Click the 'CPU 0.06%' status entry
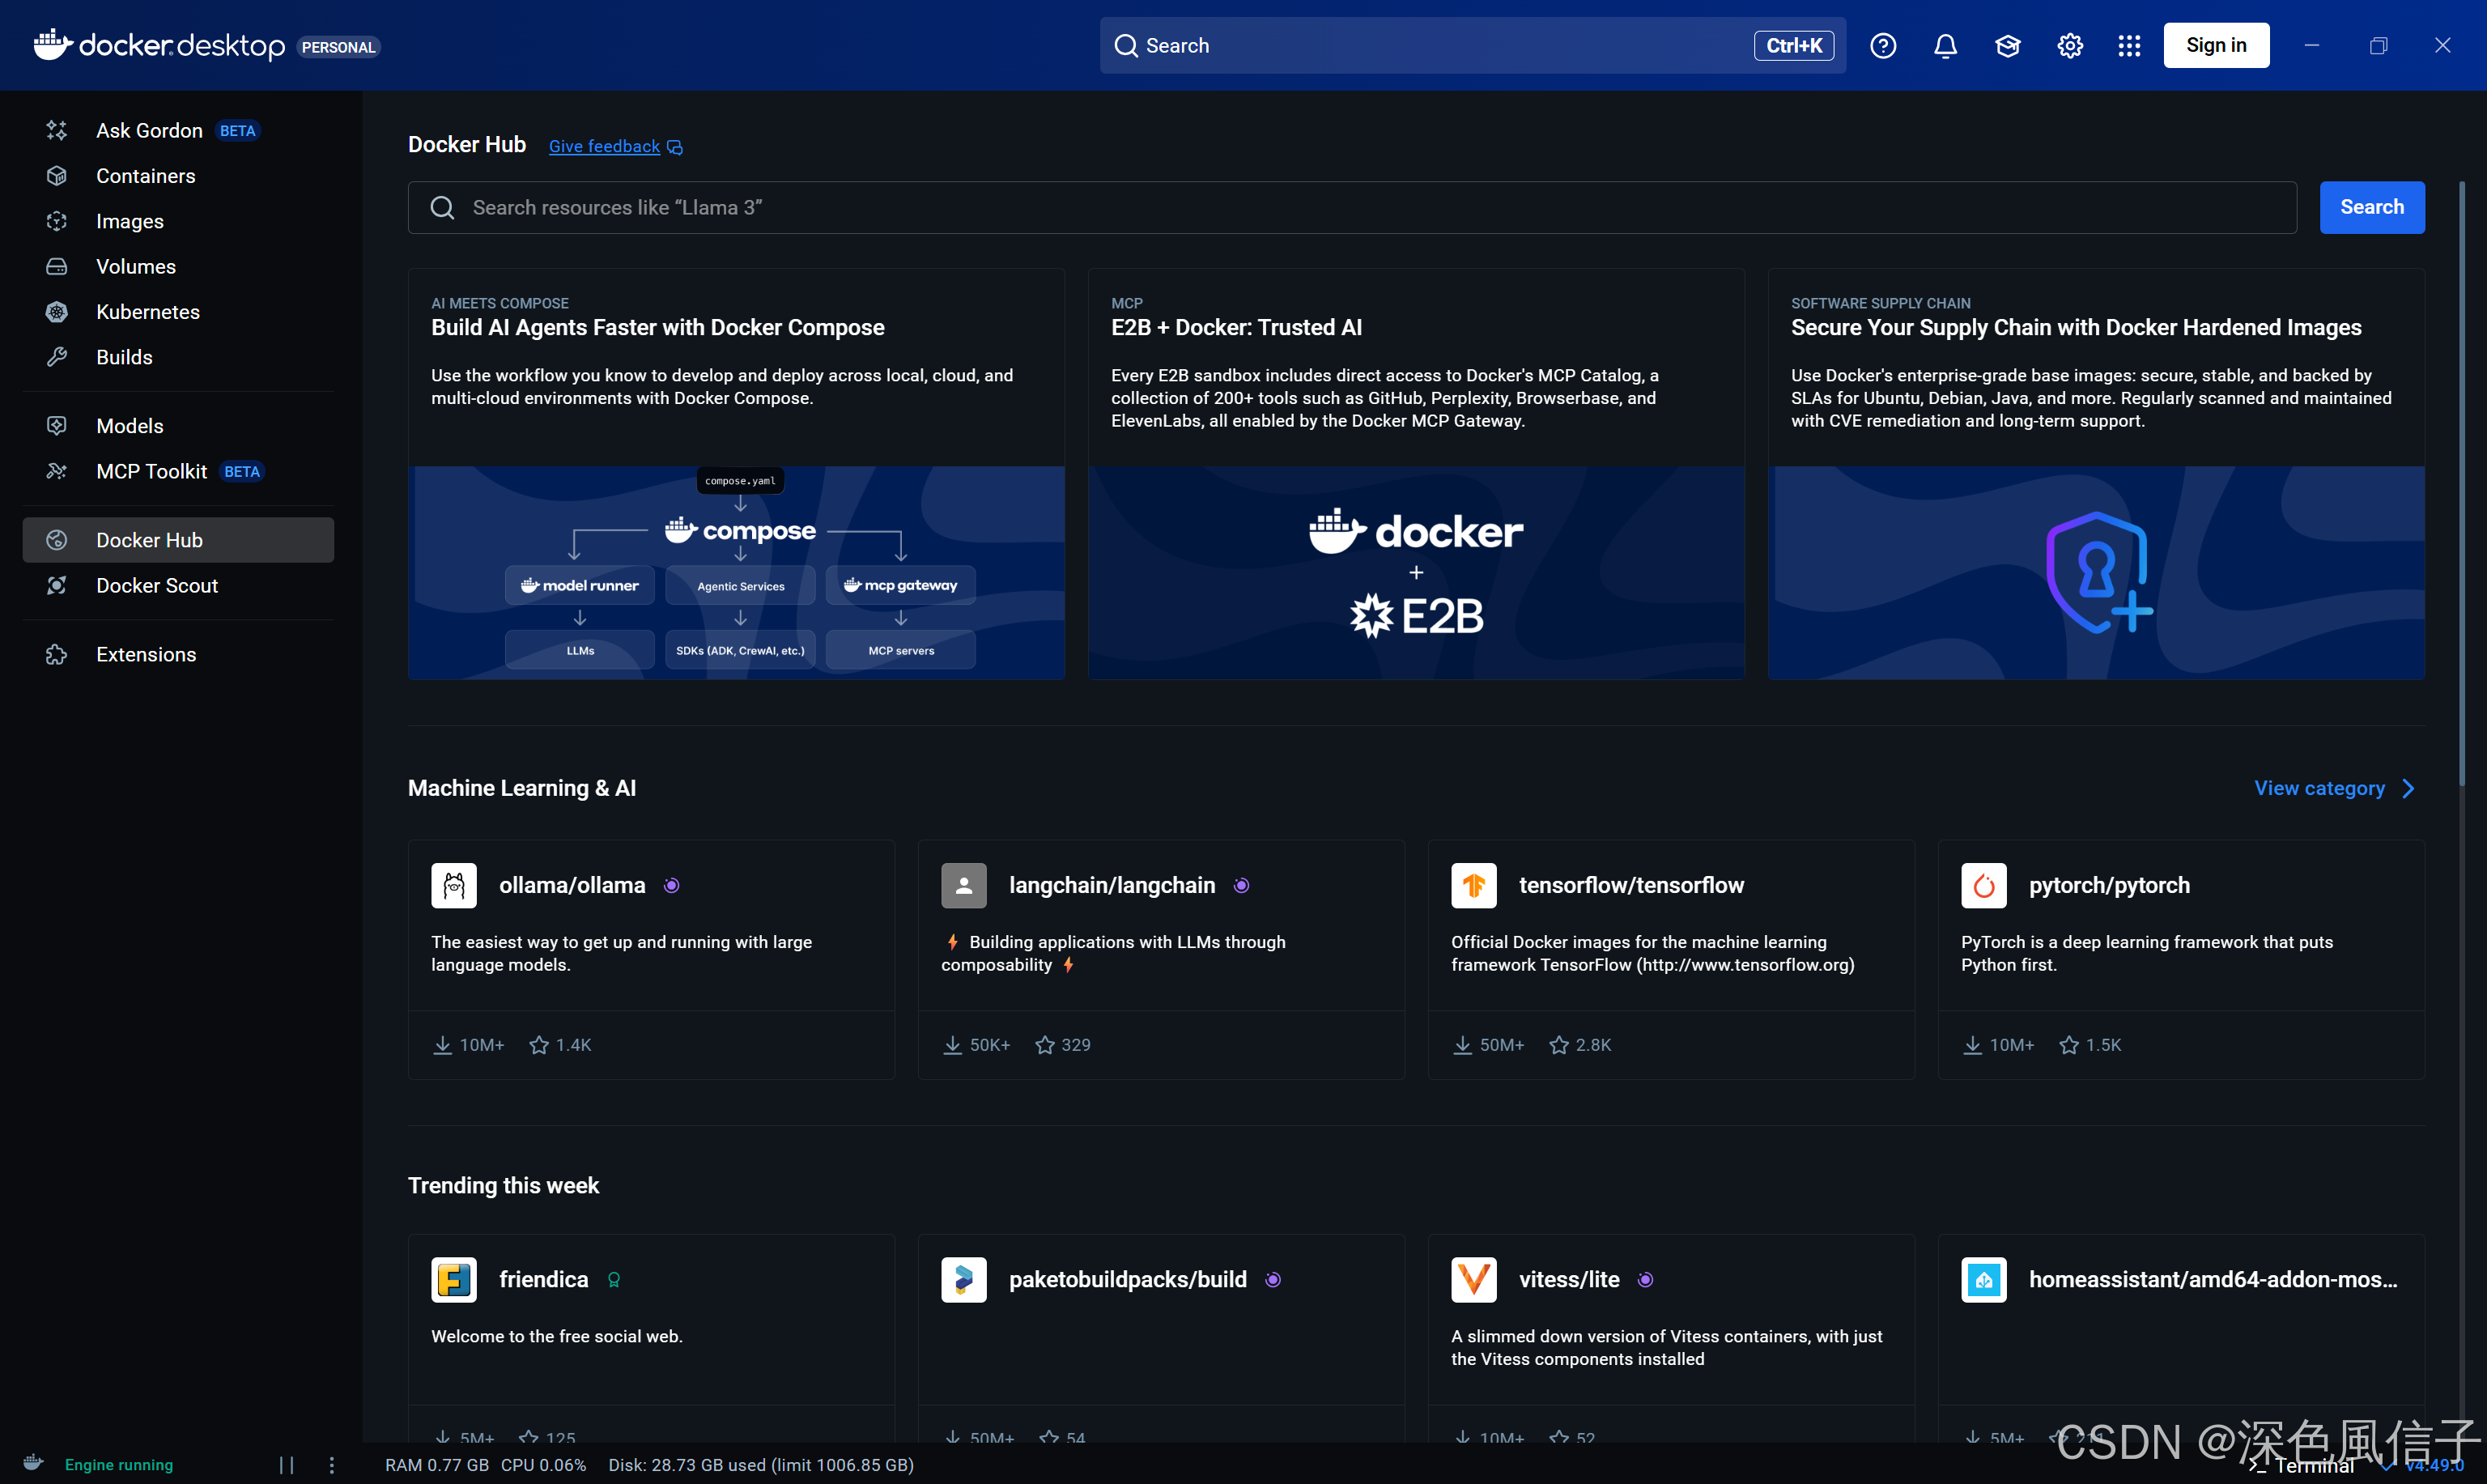Viewport: 2487px width, 1484px height. pos(543,1465)
